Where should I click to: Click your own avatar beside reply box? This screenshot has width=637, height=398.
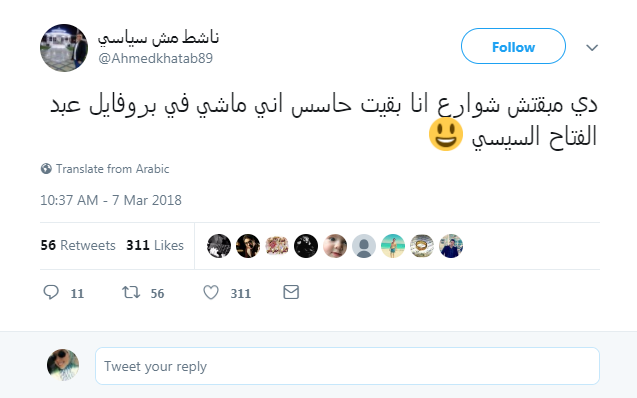63,365
